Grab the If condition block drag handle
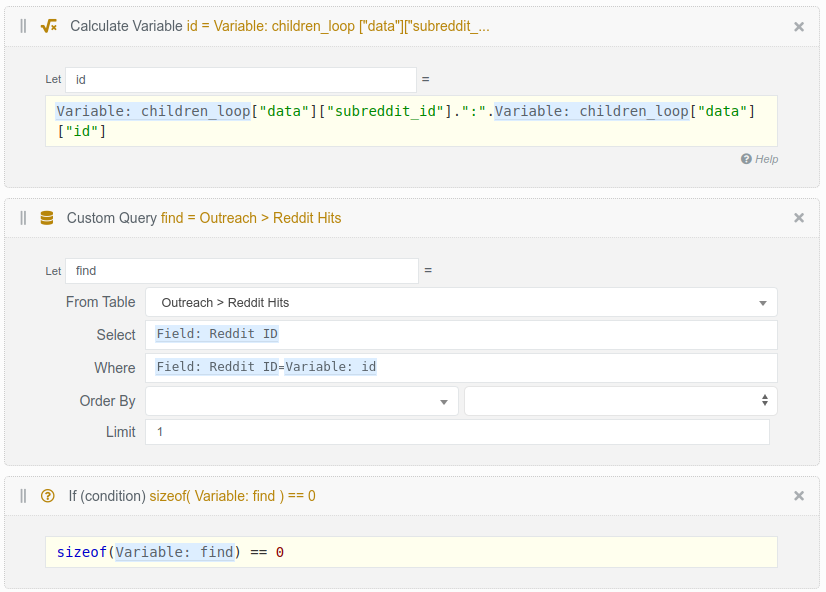Image resolution: width=826 pixels, height=592 pixels. (x=23, y=496)
